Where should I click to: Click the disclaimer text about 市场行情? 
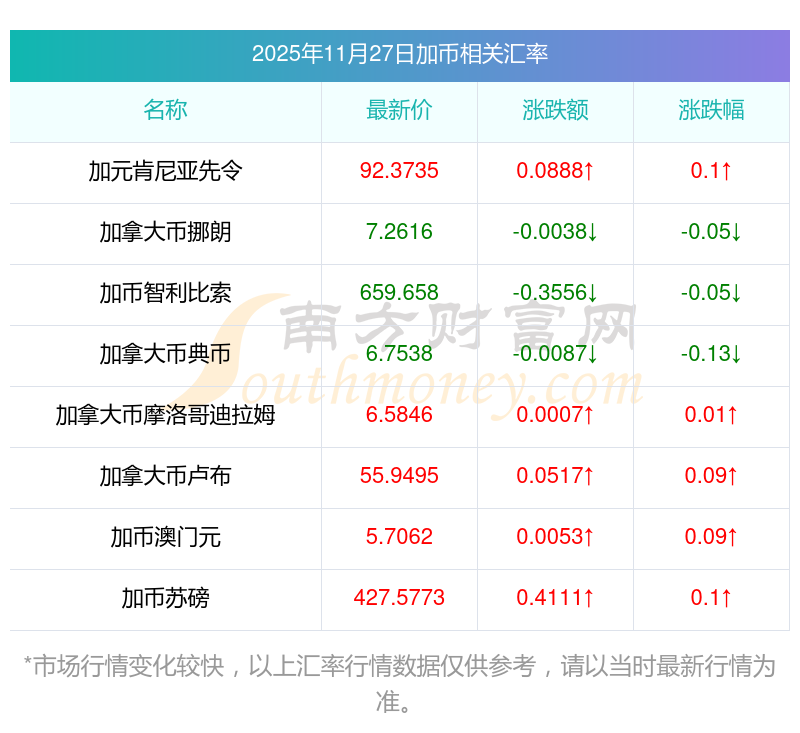click(399, 684)
